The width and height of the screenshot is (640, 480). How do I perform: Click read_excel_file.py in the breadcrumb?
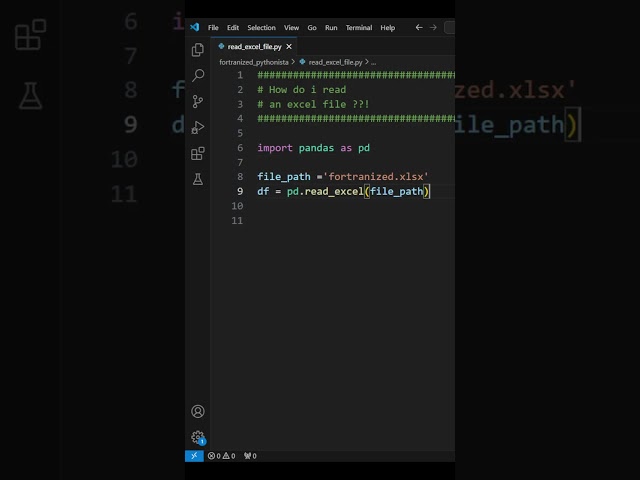click(x=335, y=62)
